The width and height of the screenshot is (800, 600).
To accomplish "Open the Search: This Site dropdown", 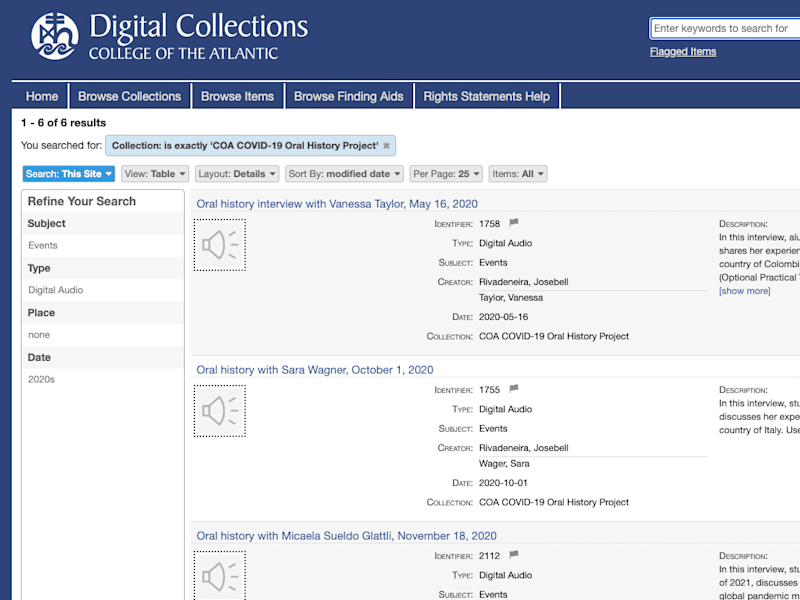I will pyautogui.click(x=69, y=174).
